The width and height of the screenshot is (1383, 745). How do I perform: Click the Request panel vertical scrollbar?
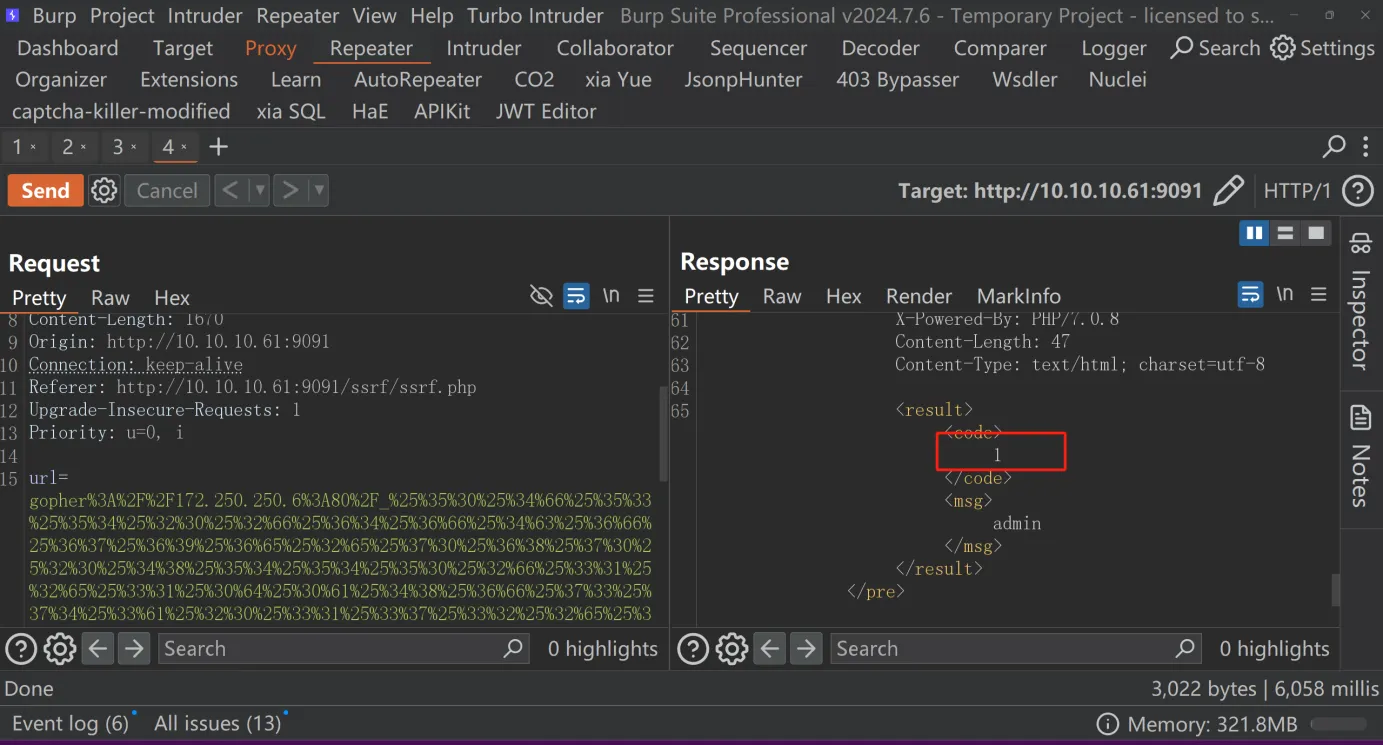point(663,433)
